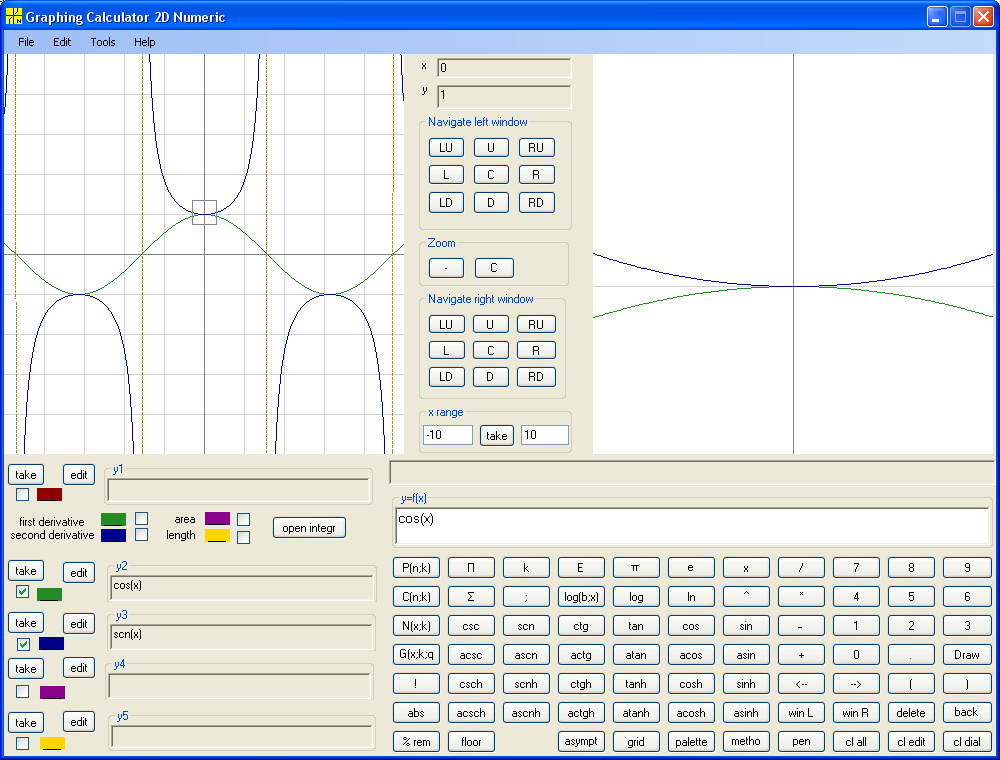Click the plus operator key

pyautogui.click(x=801, y=655)
